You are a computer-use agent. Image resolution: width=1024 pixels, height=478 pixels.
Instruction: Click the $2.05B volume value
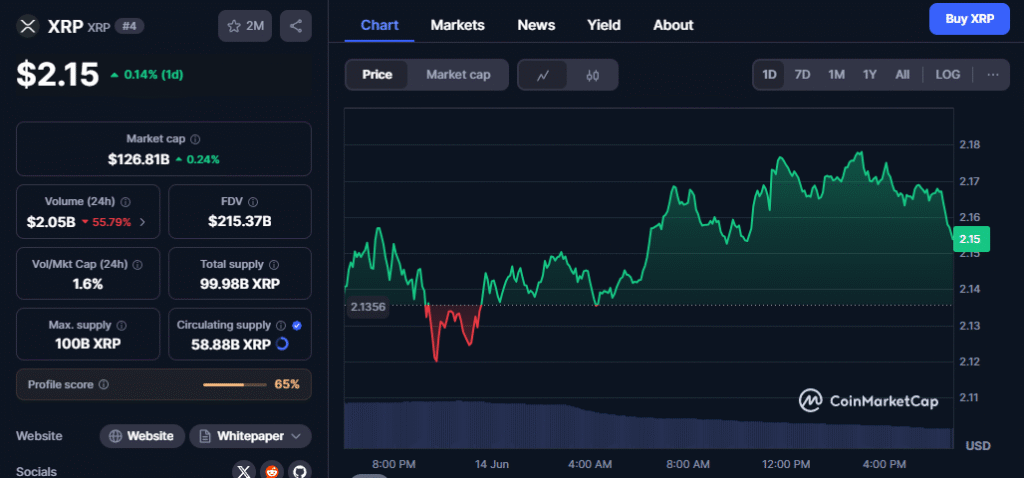[x=50, y=222]
